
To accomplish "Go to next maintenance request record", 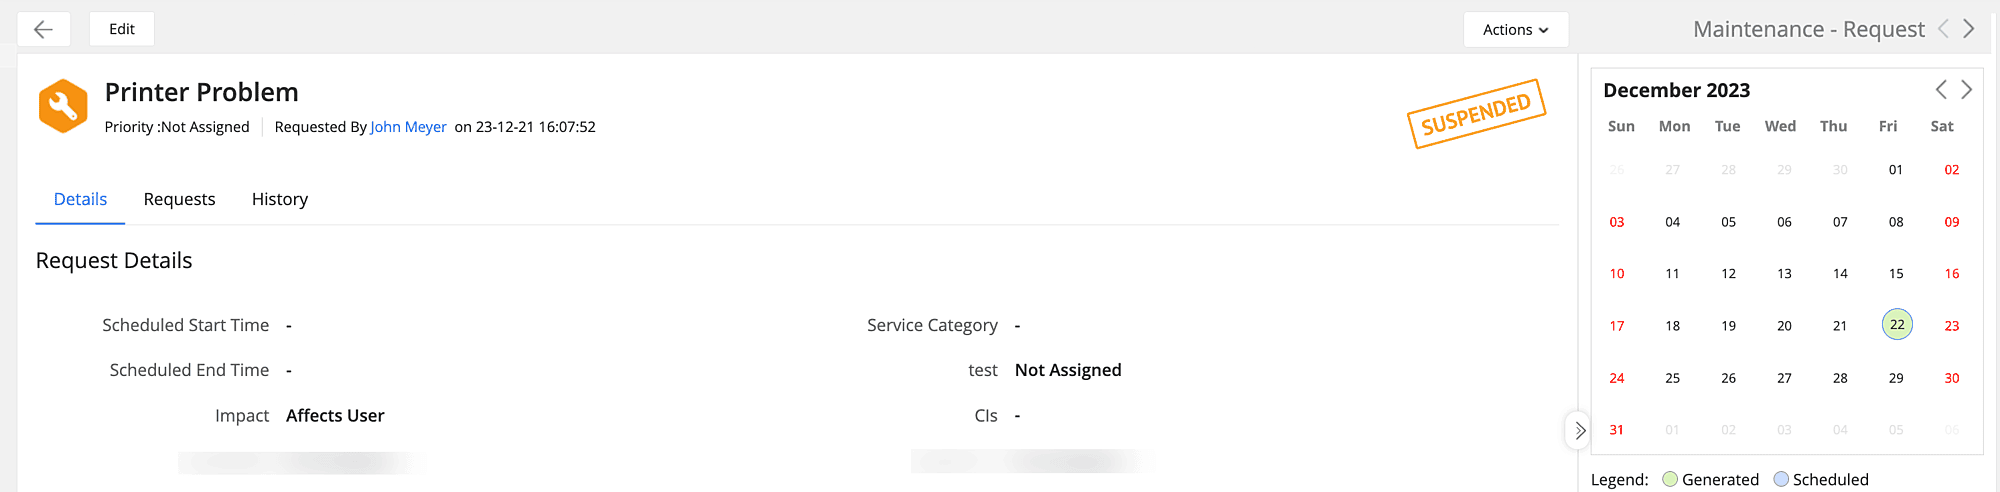I will (x=1969, y=29).
